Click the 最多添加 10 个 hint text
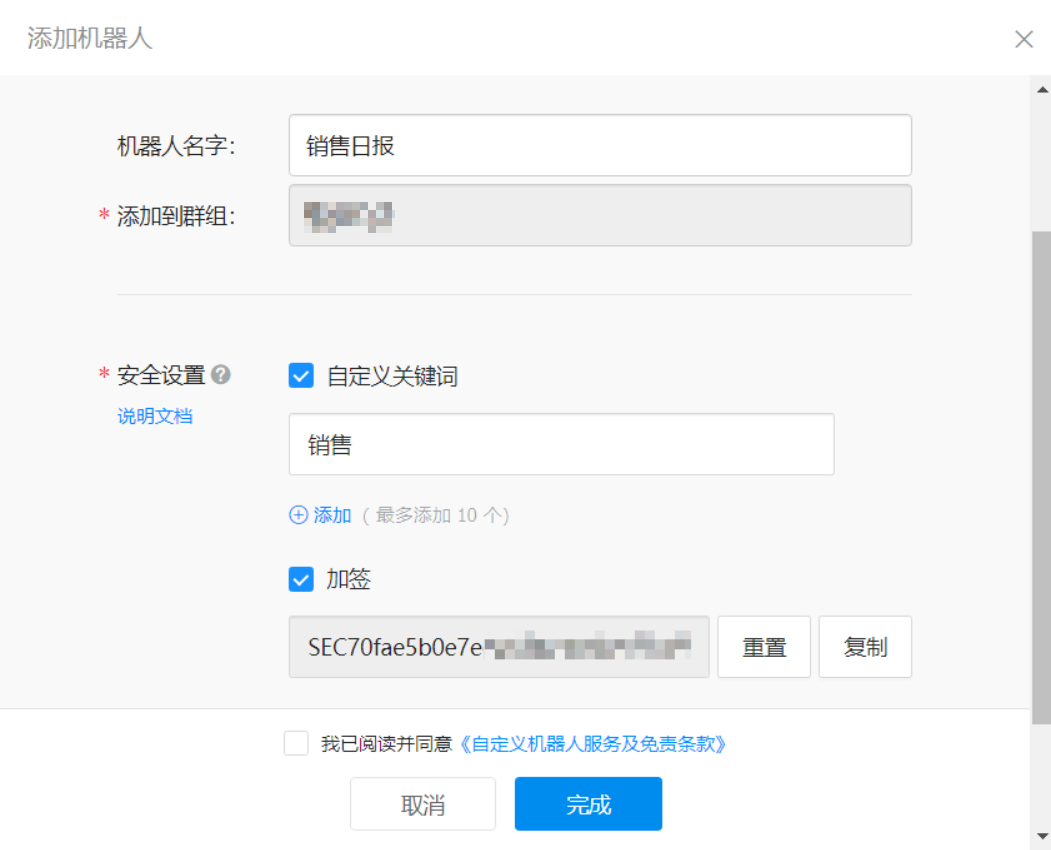The height and width of the screenshot is (850, 1051). tap(436, 515)
